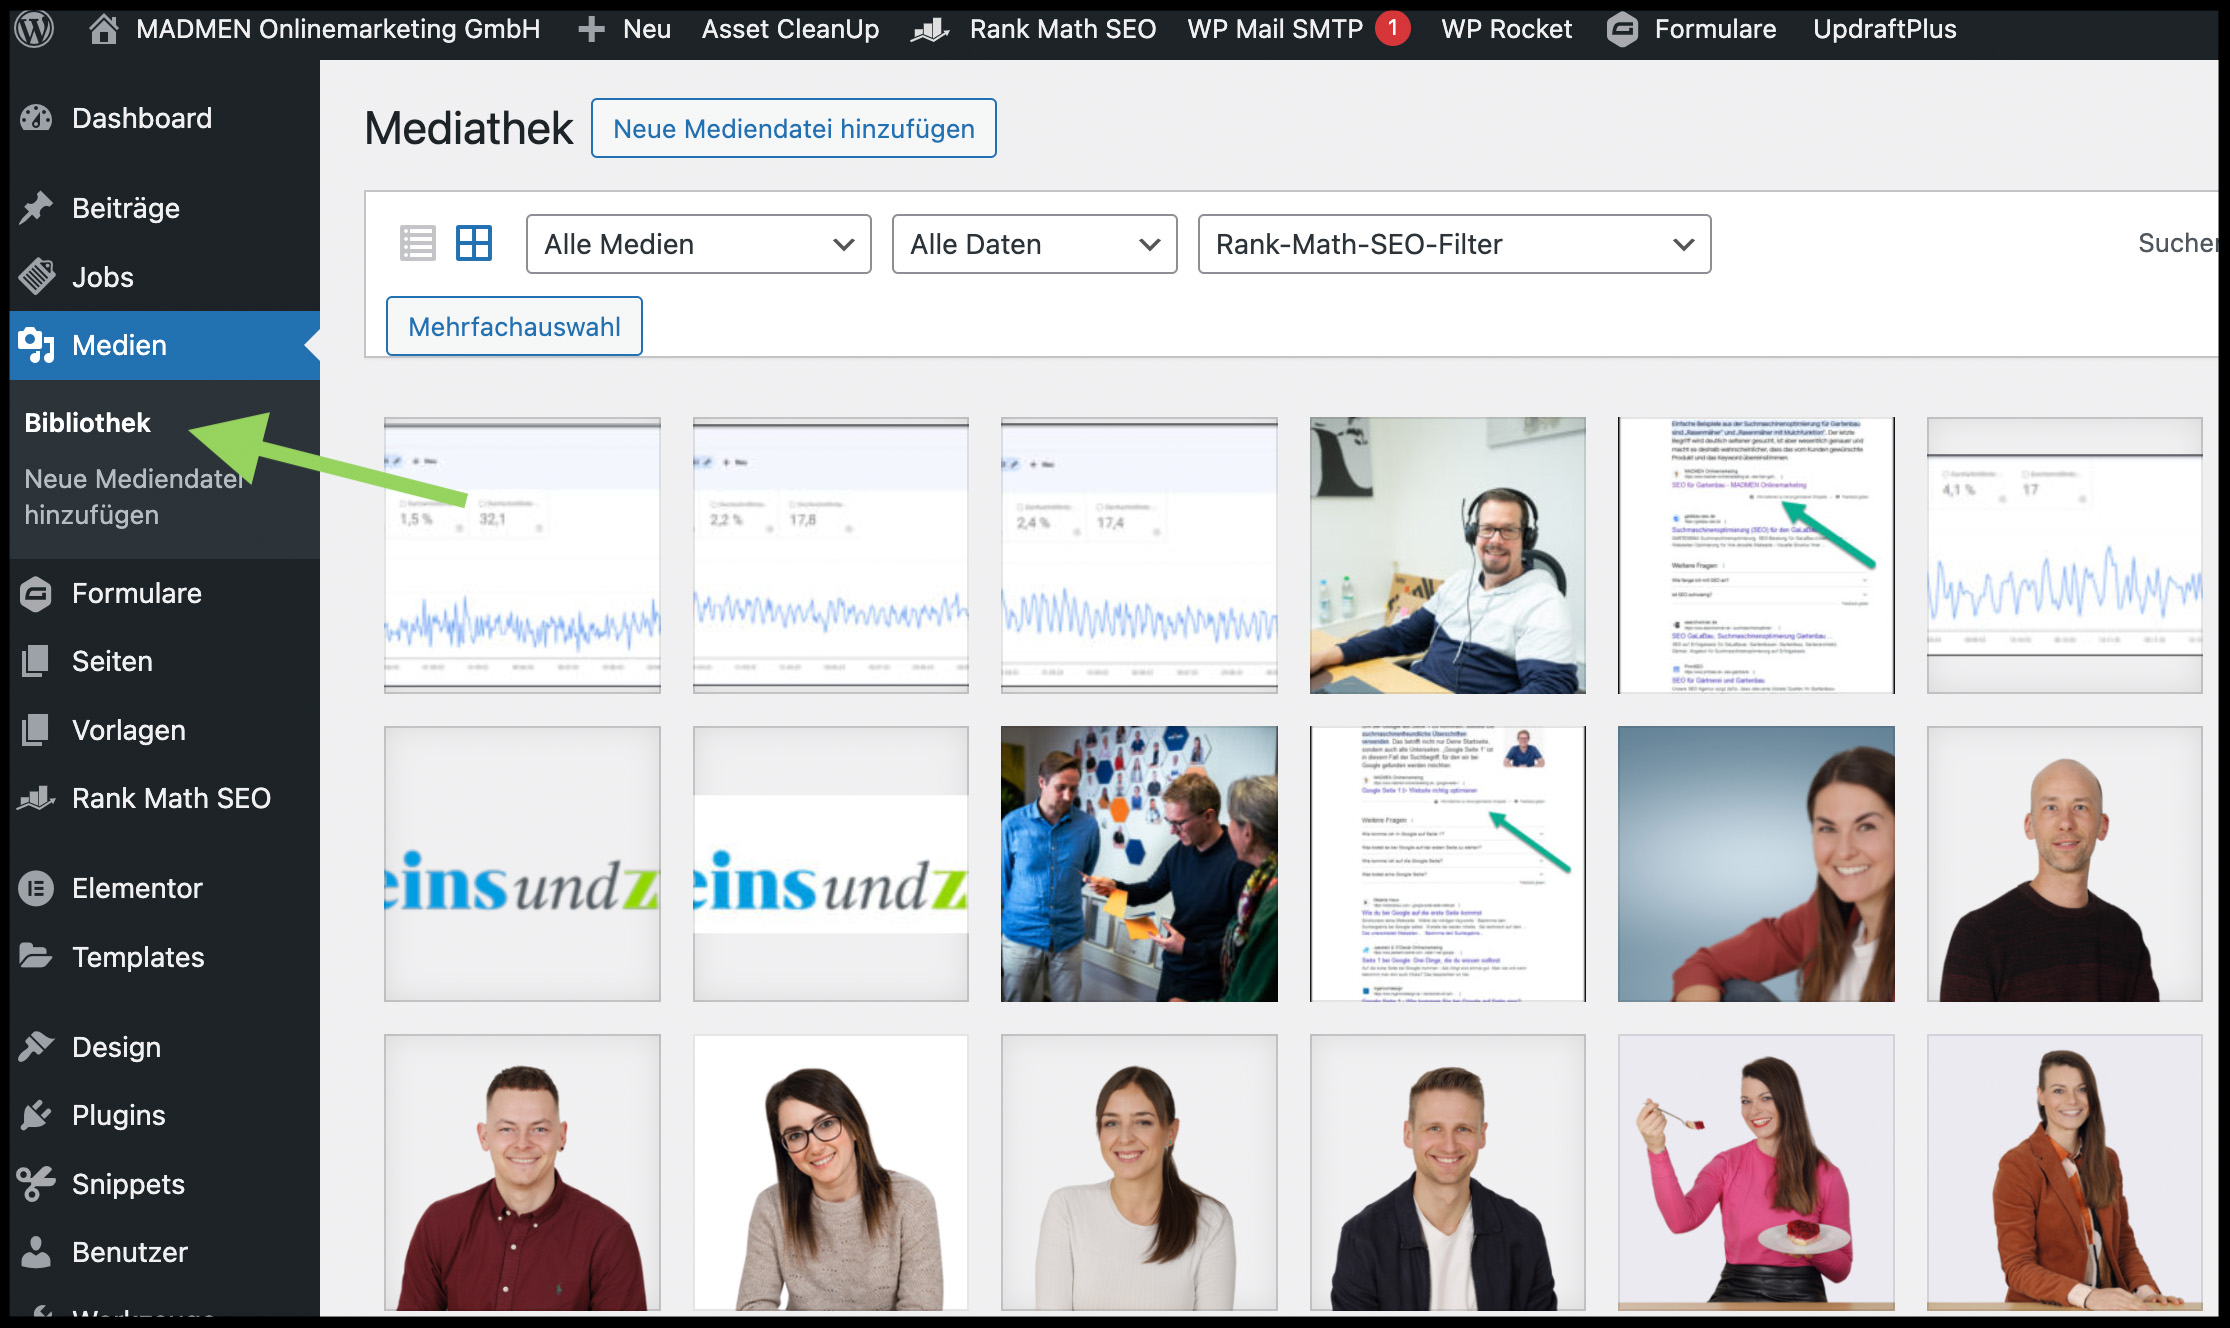Open Asset CleanUp in admin bar
This screenshot has width=2230, height=1328.
click(x=790, y=30)
